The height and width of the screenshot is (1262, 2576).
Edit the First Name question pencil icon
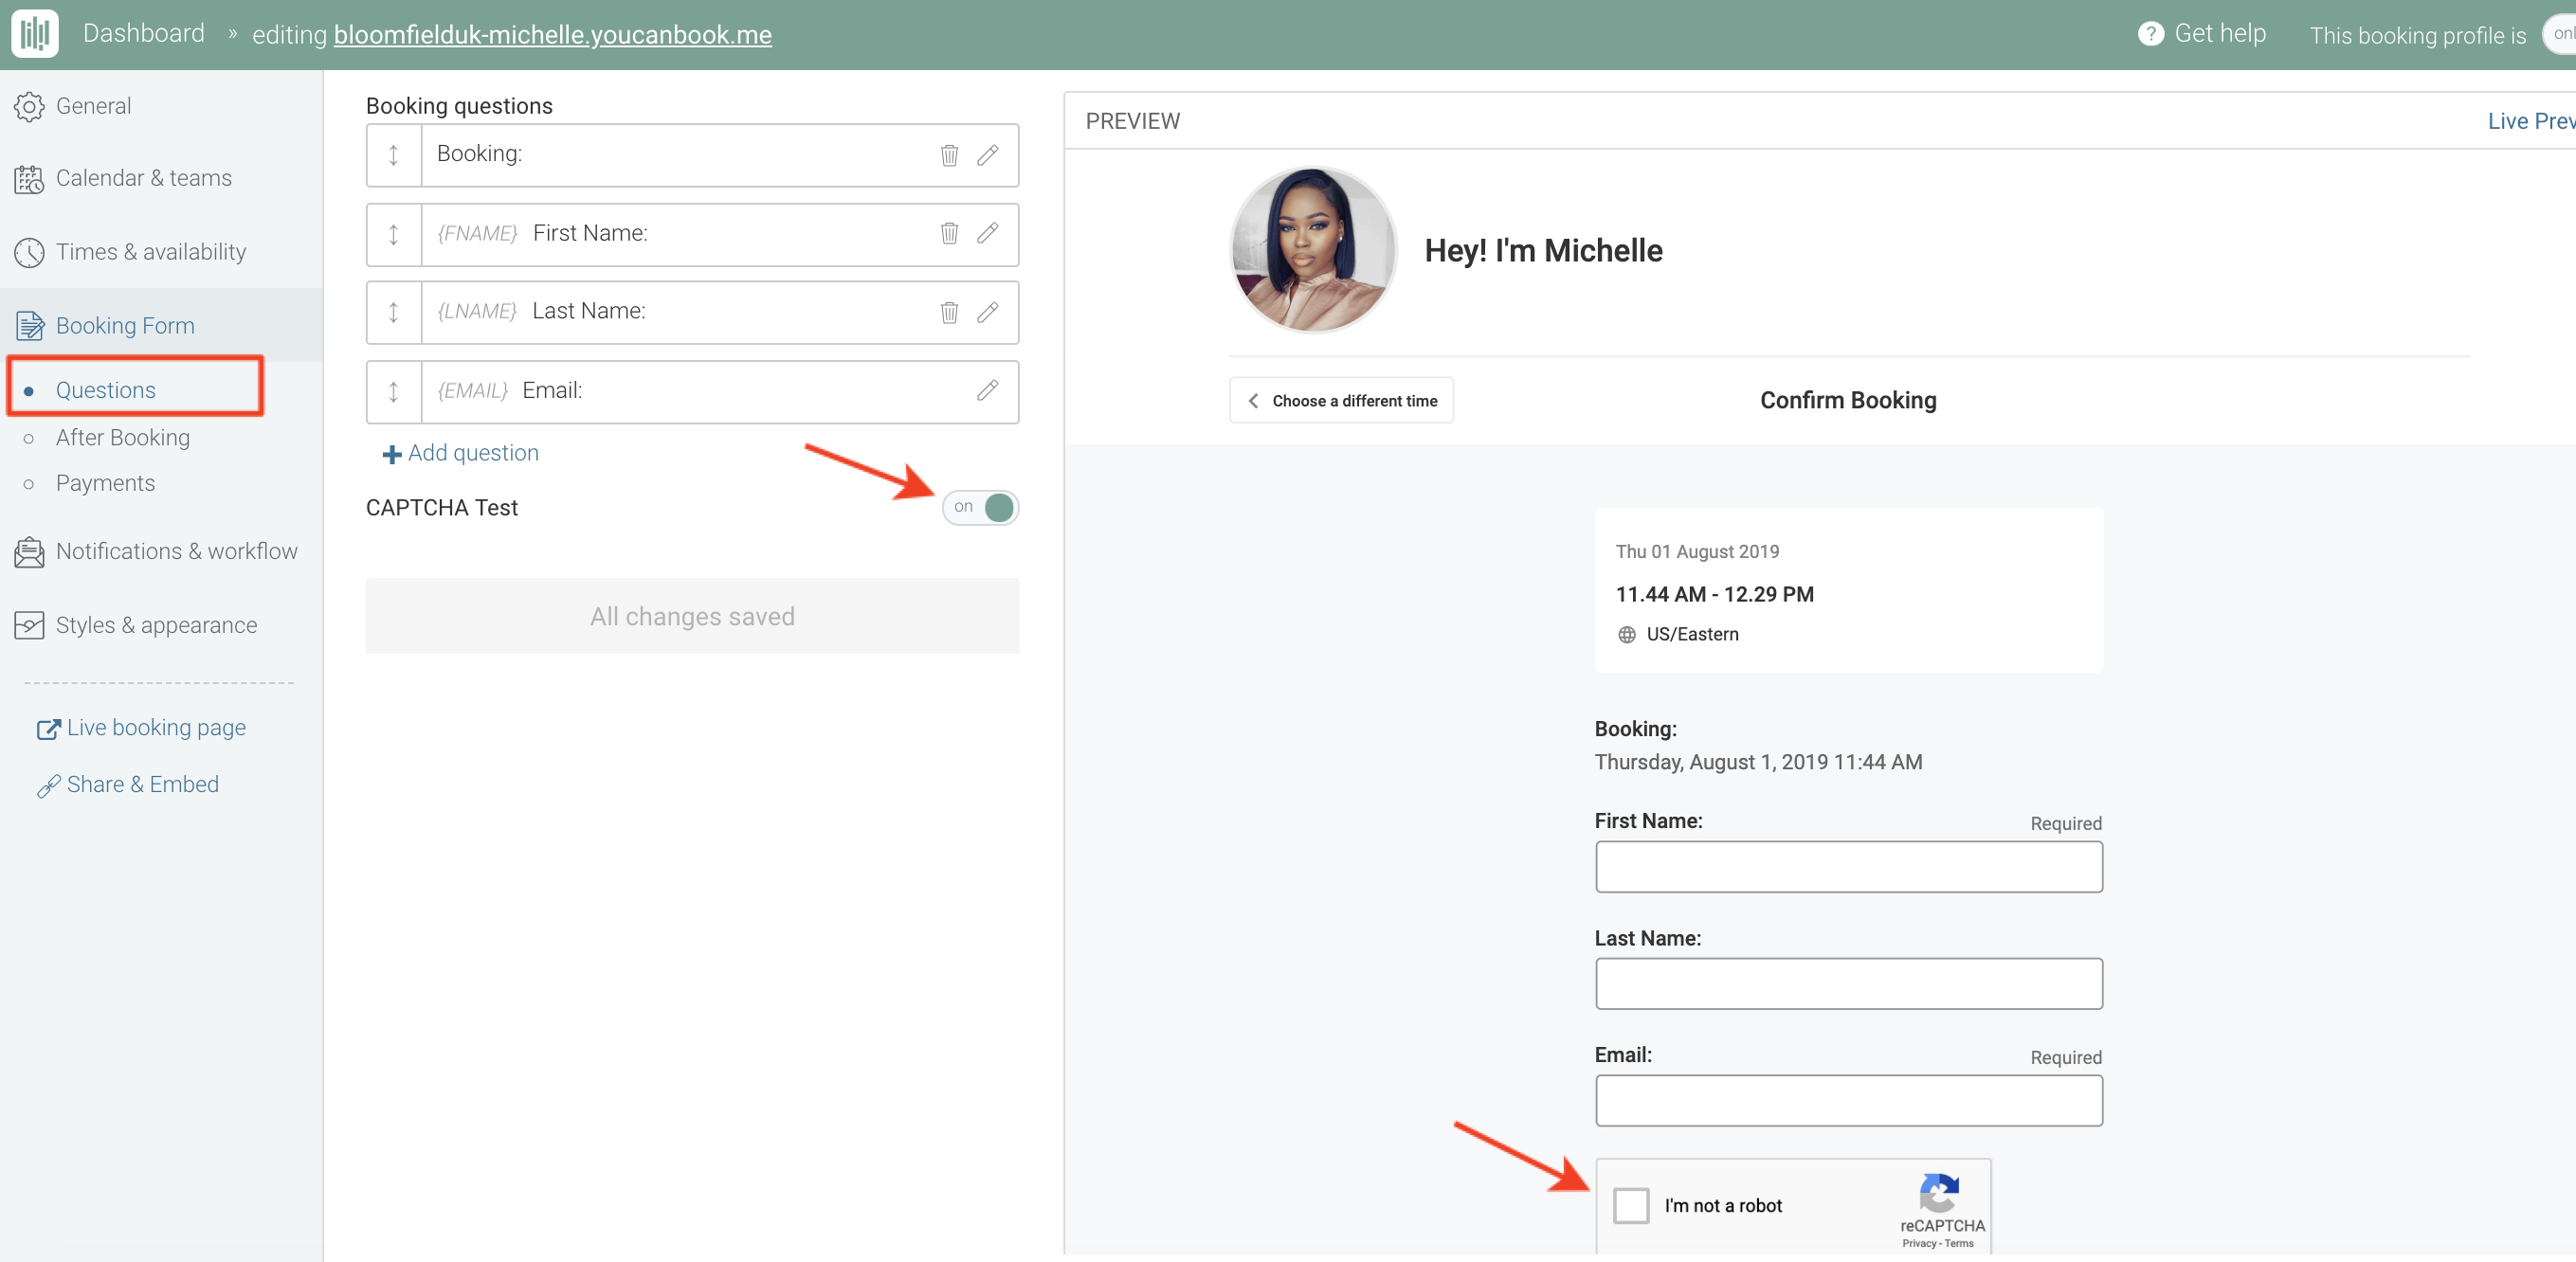click(987, 233)
